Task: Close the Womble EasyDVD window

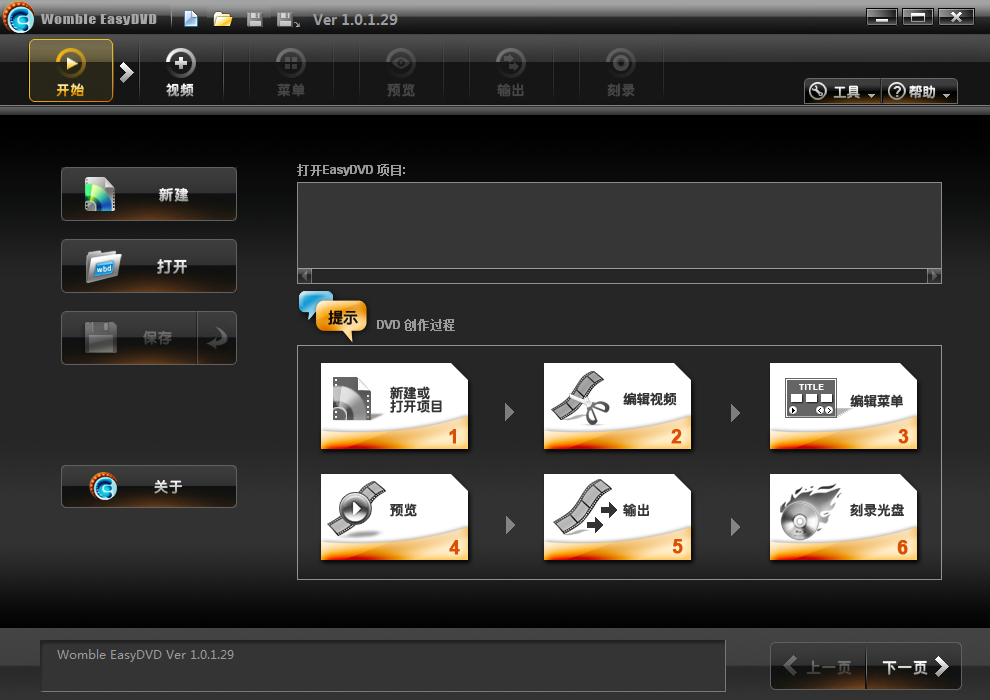Action: pyautogui.click(x=956, y=18)
